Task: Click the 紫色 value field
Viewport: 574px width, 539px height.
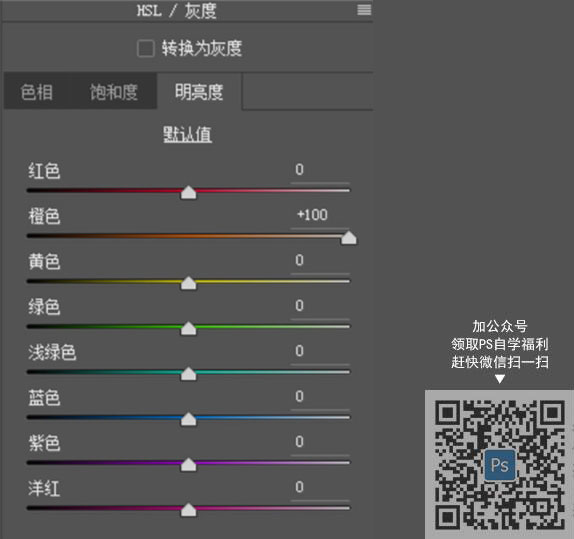Action: 320,444
